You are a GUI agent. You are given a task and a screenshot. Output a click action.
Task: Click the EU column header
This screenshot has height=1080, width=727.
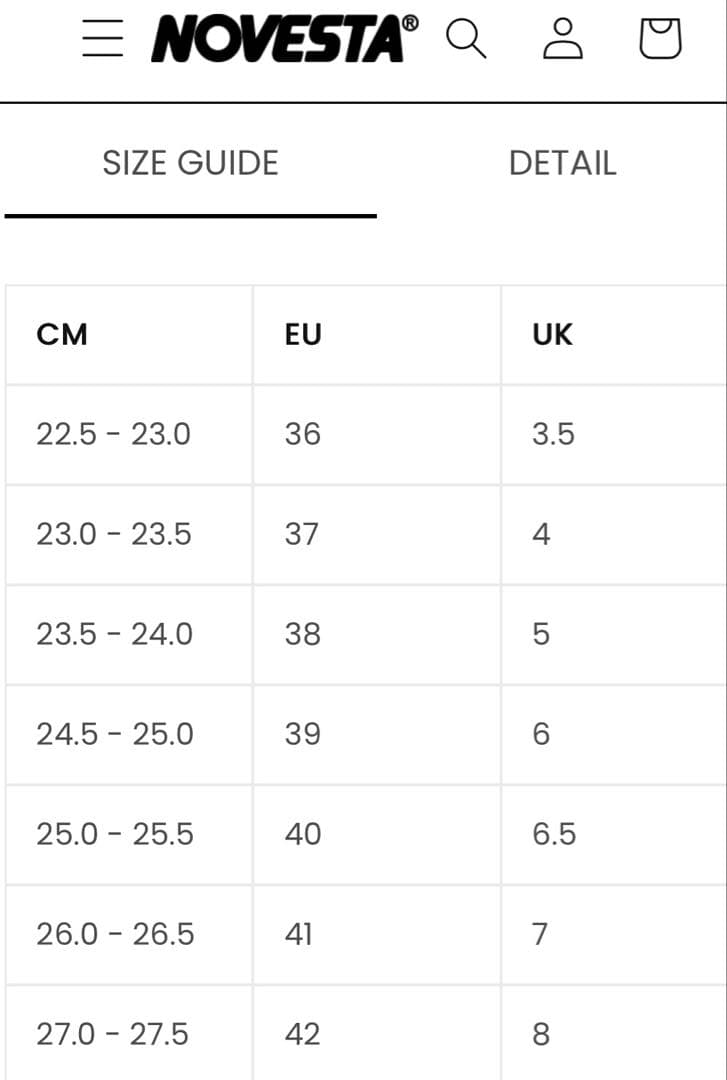[x=303, y=334]
